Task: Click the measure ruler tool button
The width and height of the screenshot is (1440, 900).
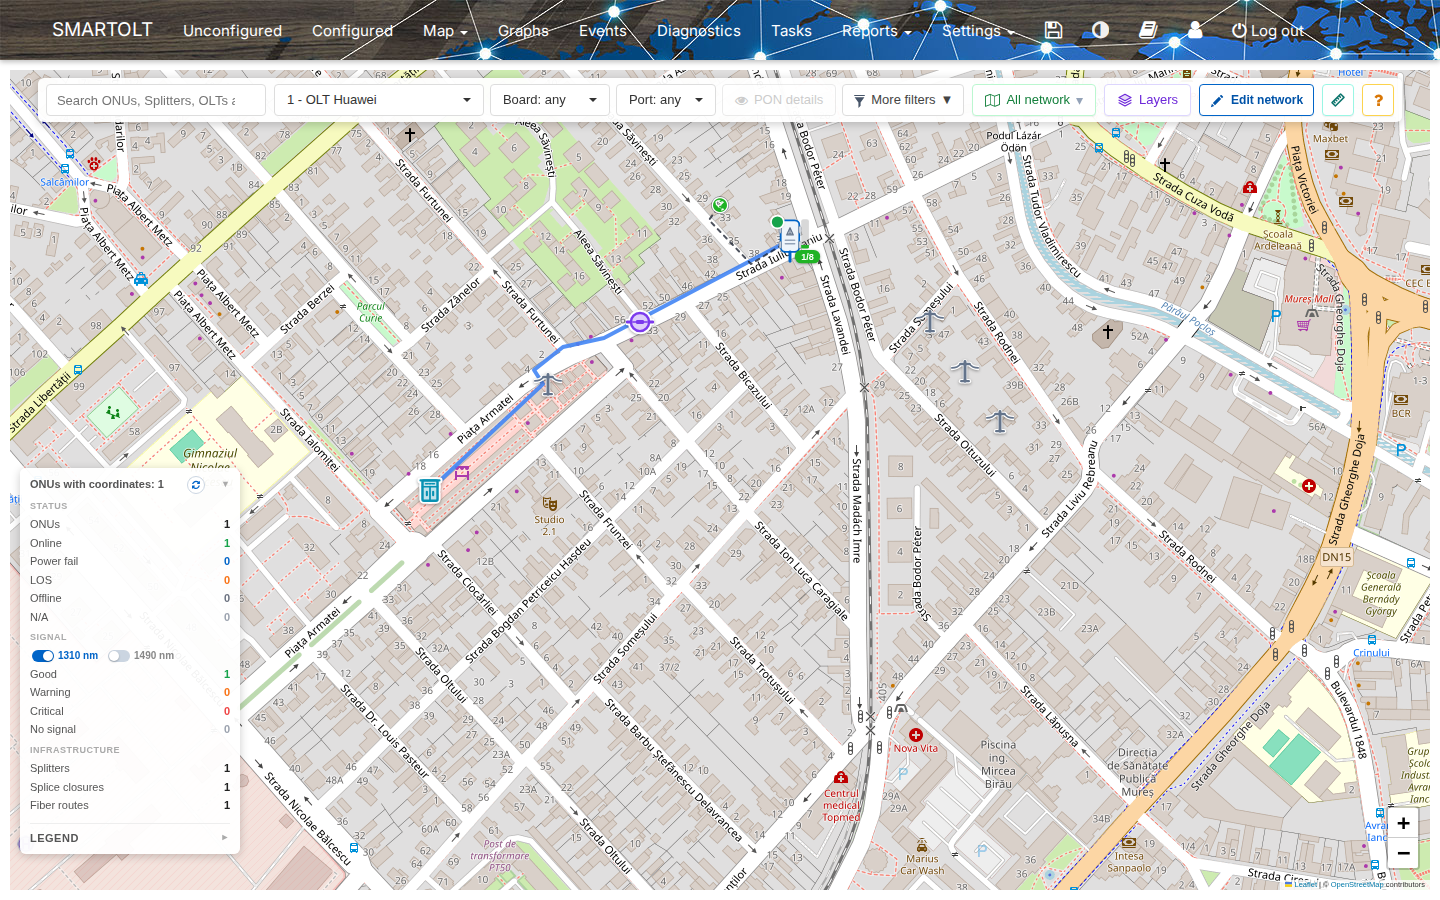Action: point(1338,100)
